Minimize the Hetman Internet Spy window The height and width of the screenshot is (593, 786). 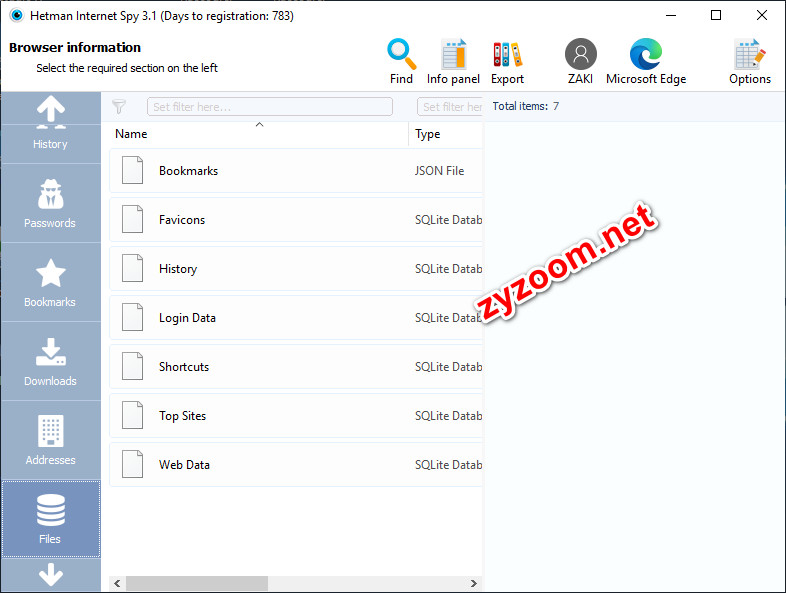(x=671, y=16)
